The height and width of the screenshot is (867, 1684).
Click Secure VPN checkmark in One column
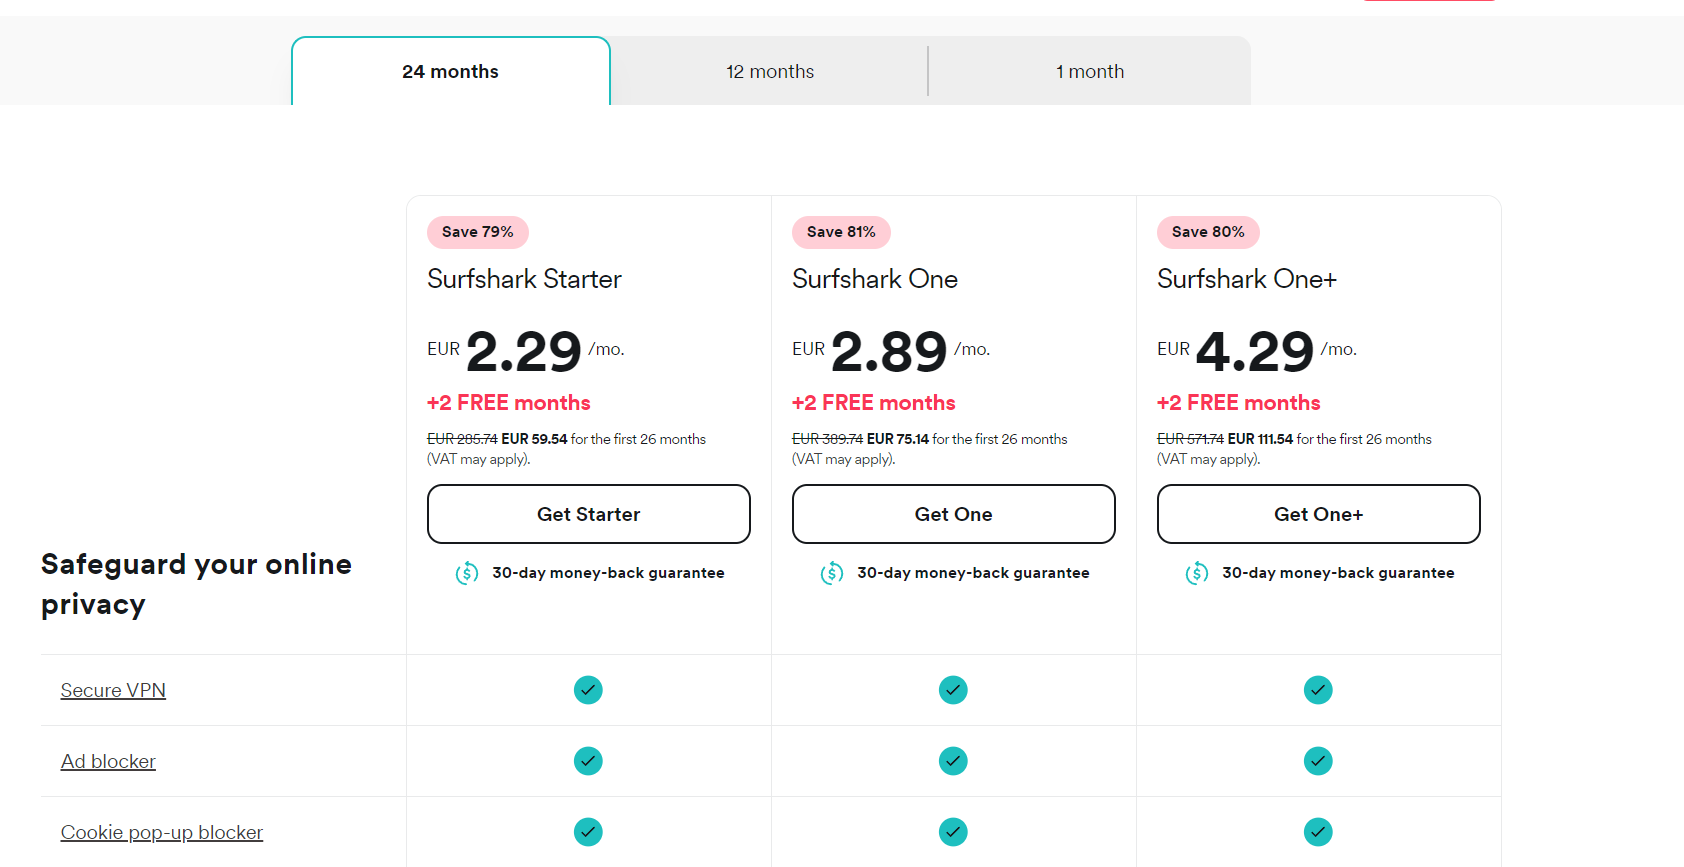[953, 690]
